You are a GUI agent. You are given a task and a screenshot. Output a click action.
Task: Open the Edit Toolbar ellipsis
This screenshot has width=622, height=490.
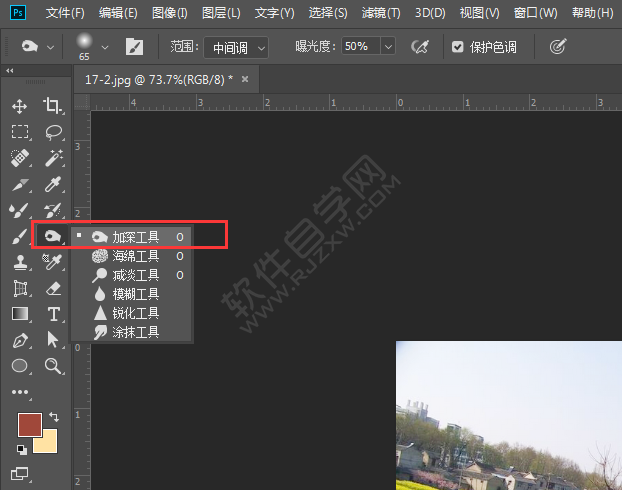pos(20,392)
